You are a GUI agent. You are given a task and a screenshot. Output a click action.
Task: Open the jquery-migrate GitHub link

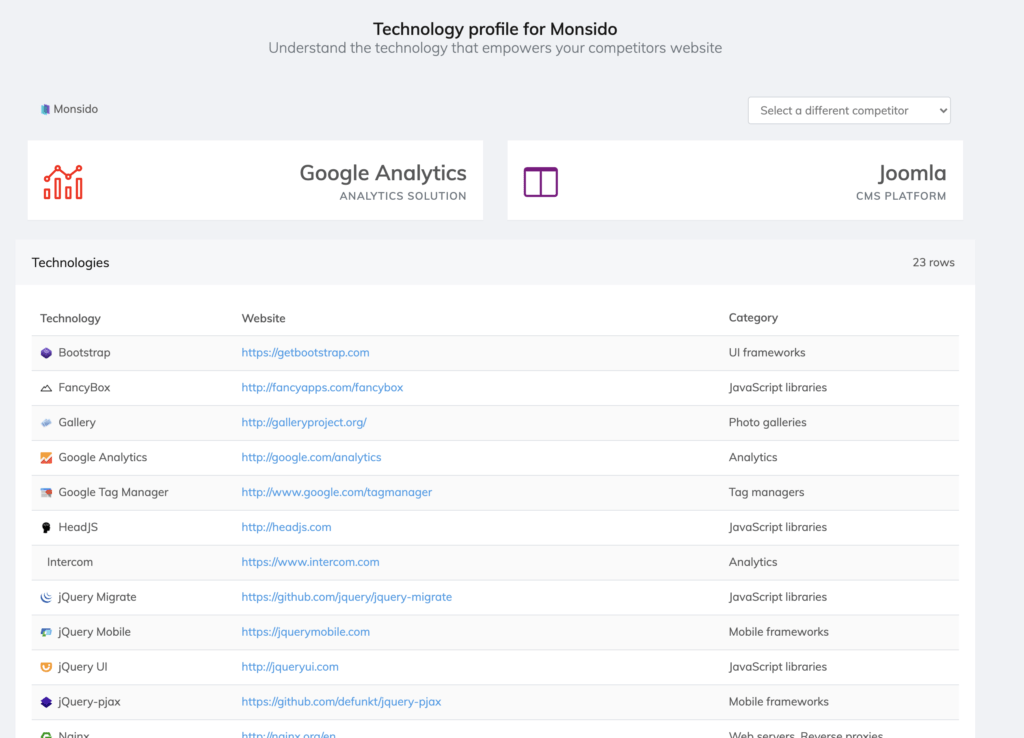346,597
